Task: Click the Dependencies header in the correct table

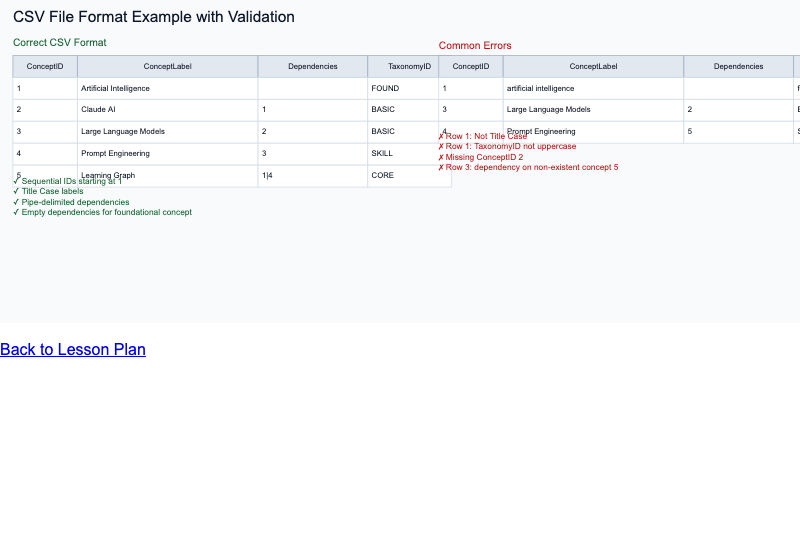Action: tap(312, 67)
